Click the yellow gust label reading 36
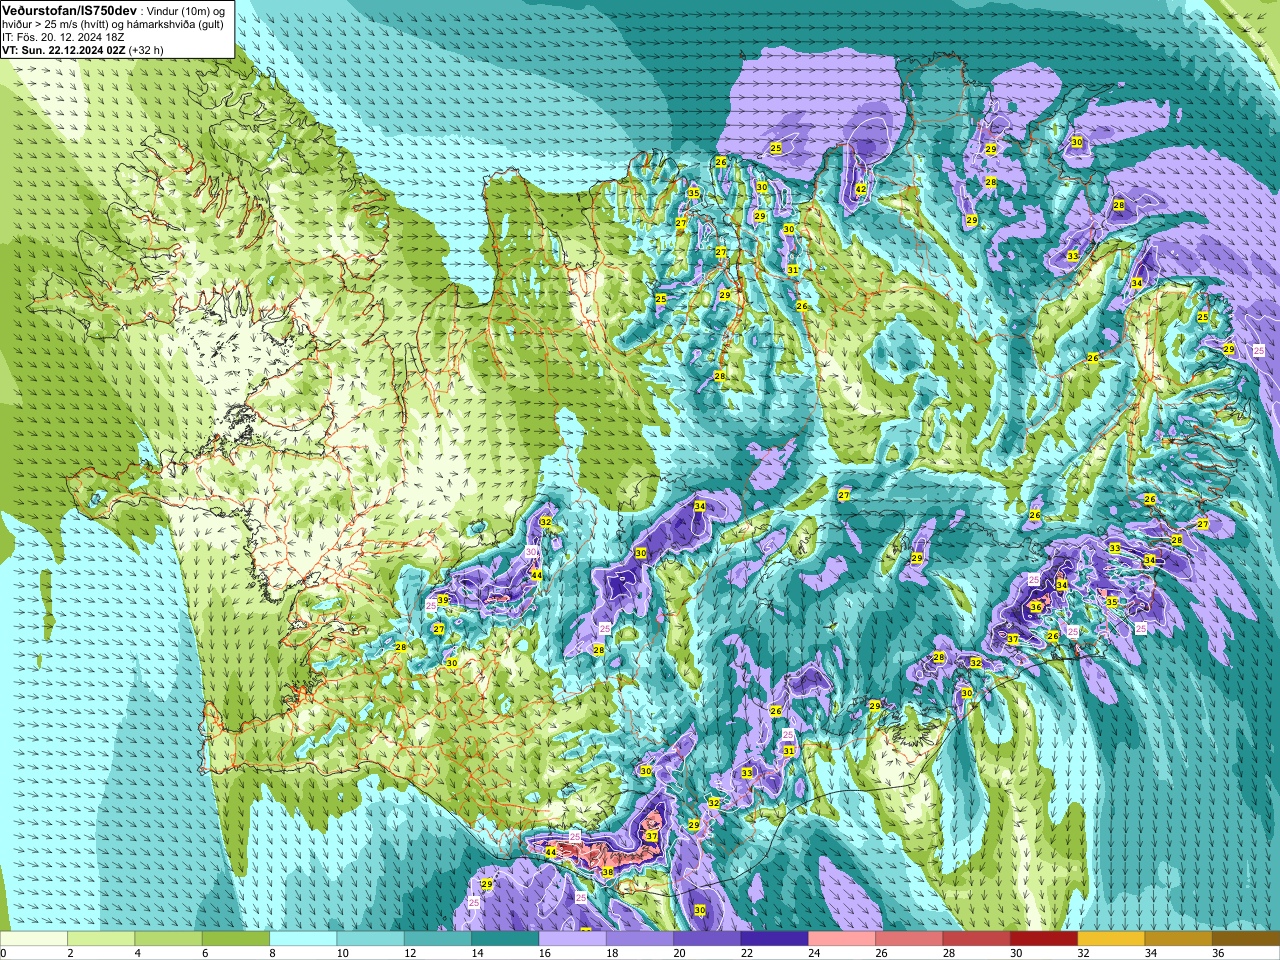The image size is (1280, 960). 1036,607
